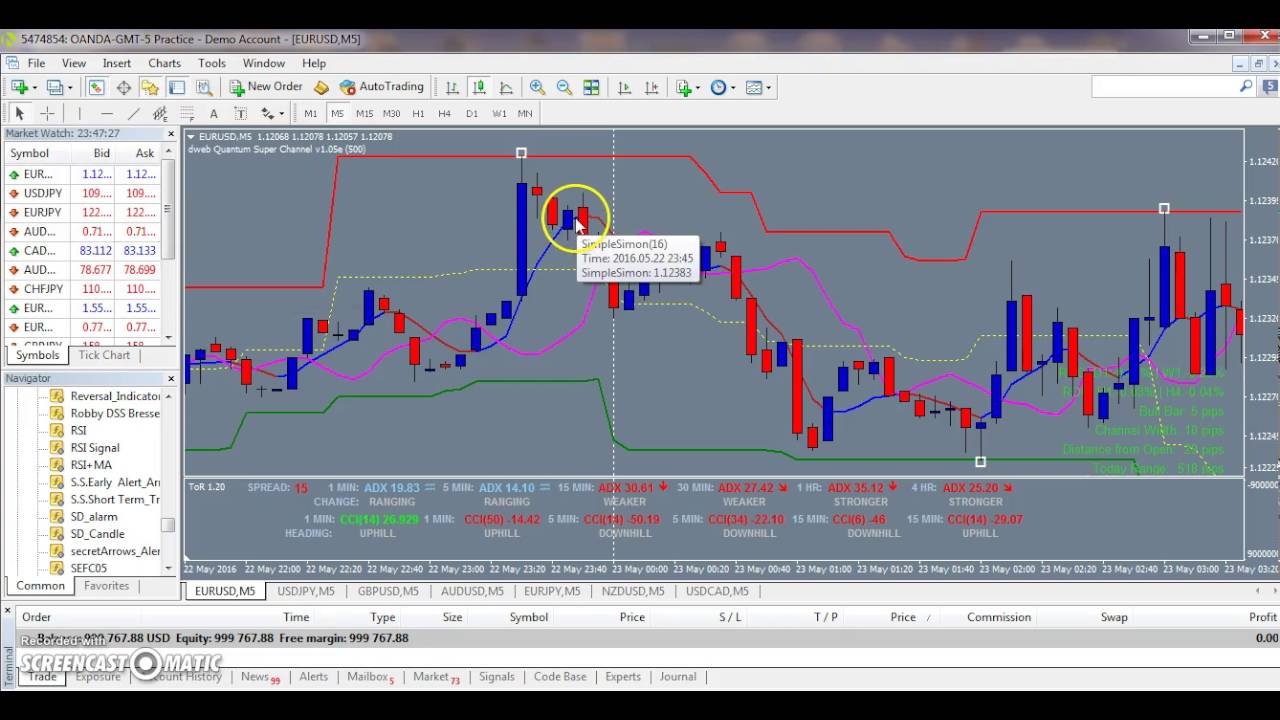The height and width of the screenshot is (720, 1280).
Task: Select the equidistant channel tool
Action: pos(160,113)
